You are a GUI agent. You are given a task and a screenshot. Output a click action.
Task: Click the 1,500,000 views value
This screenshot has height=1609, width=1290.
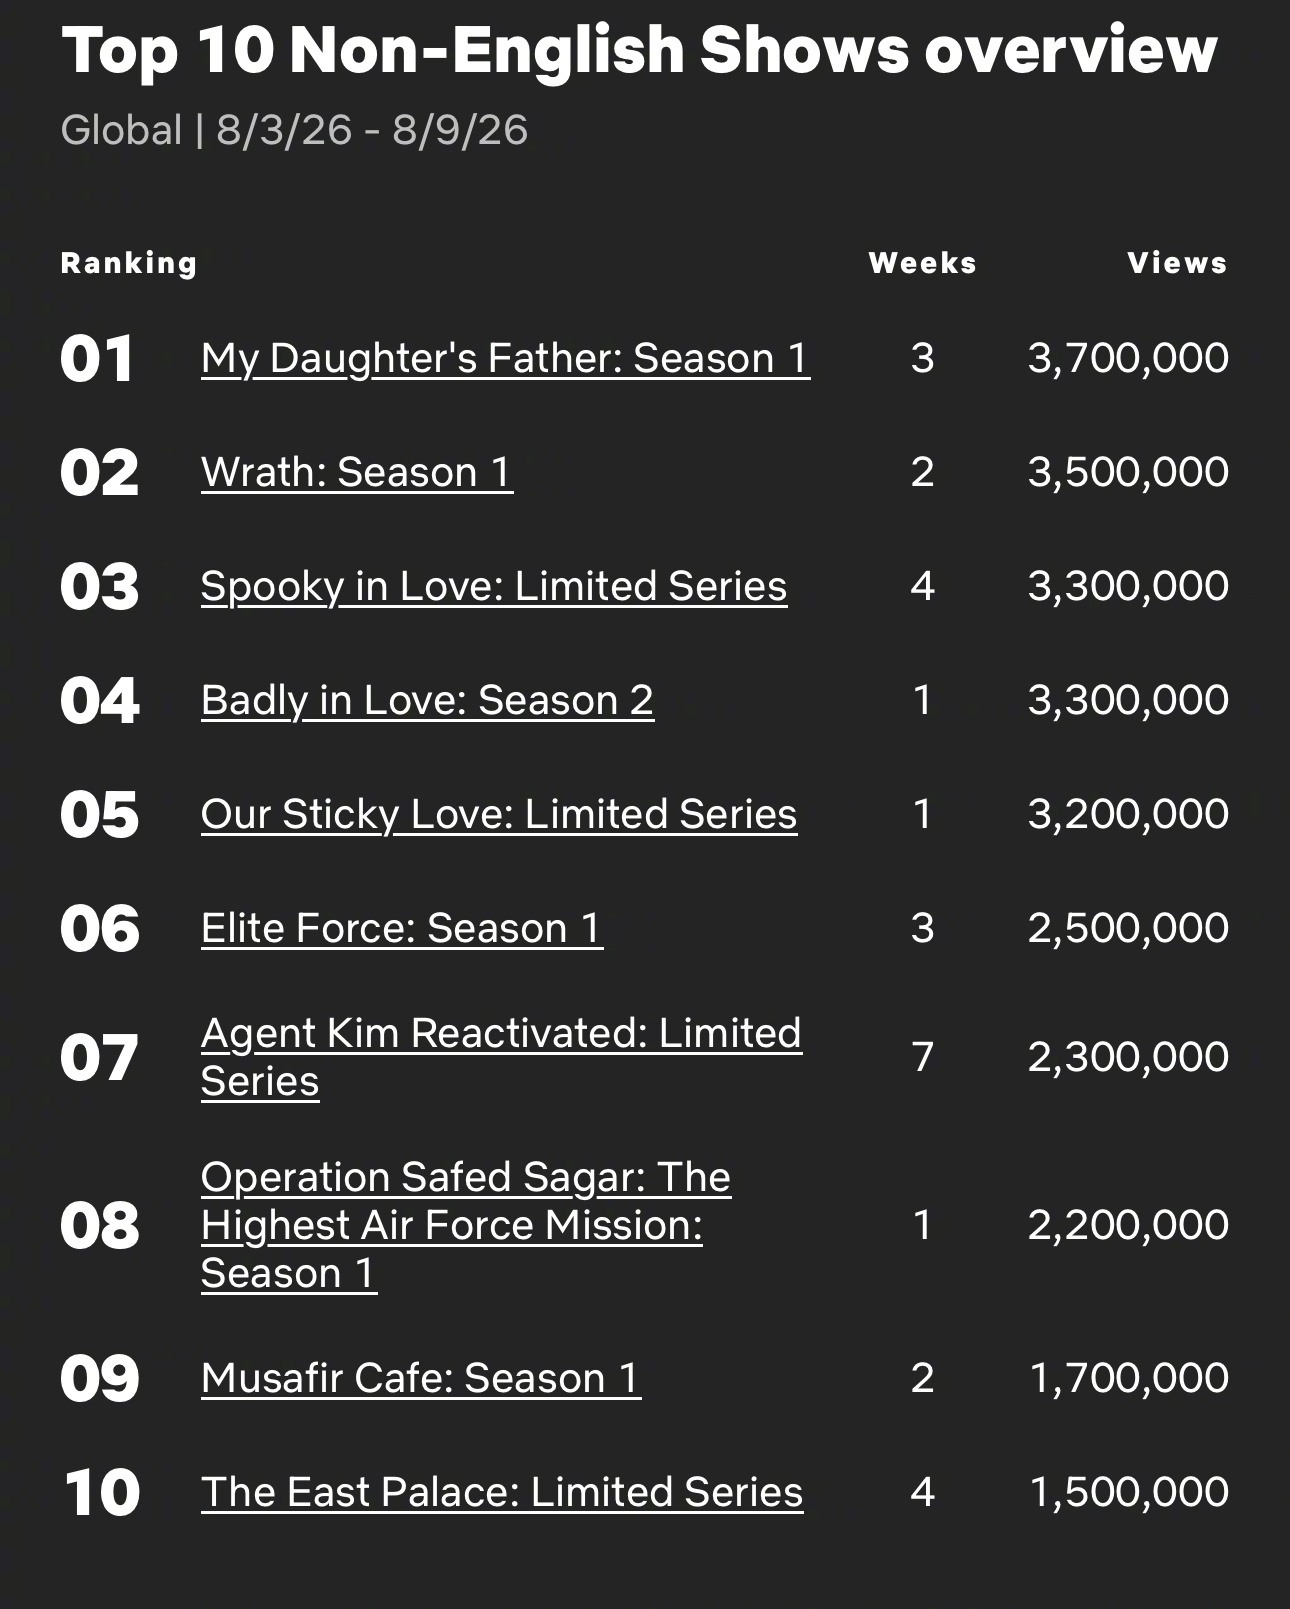click(x=1129, y=1492)
